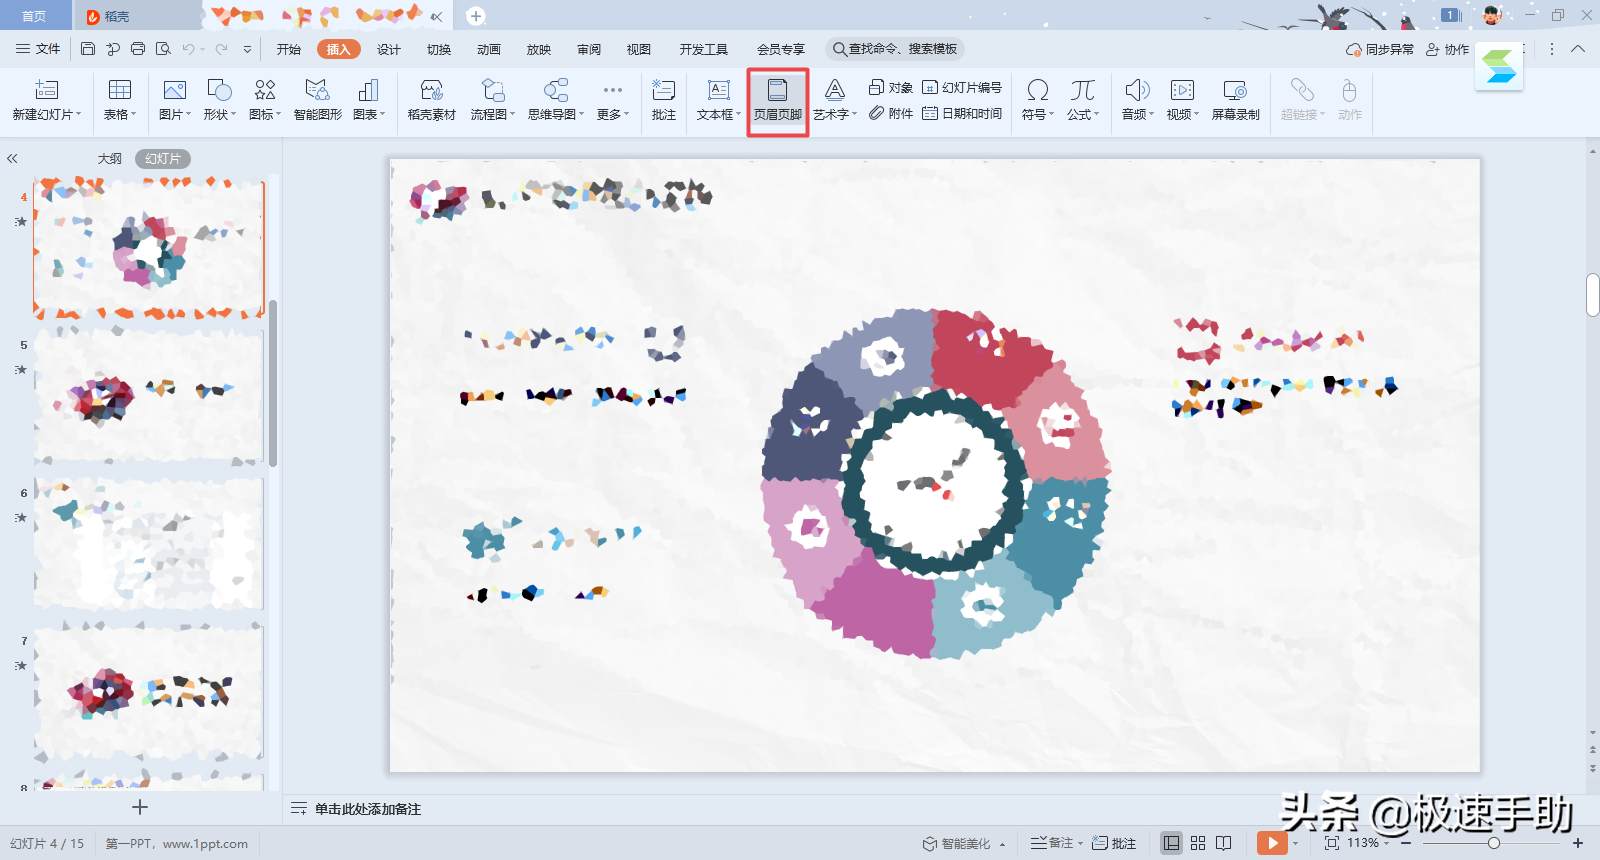Insert a table with the 表格 icon

pyautogui.click(x=119, y=100)
